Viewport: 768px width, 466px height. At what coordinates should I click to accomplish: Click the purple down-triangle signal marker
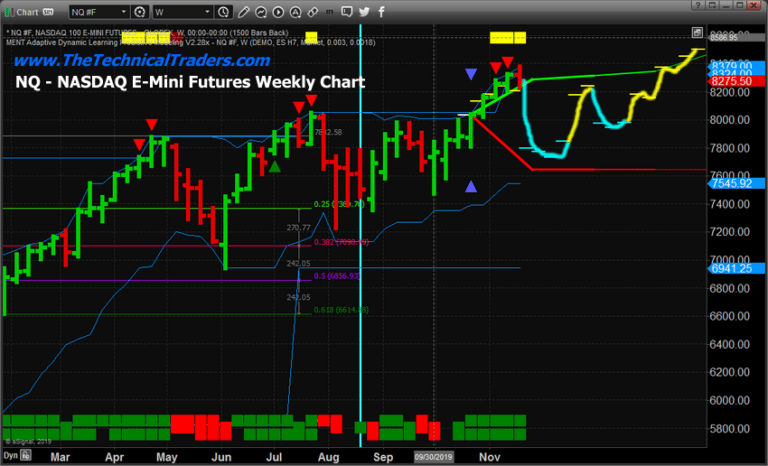(x=471, y=74)
